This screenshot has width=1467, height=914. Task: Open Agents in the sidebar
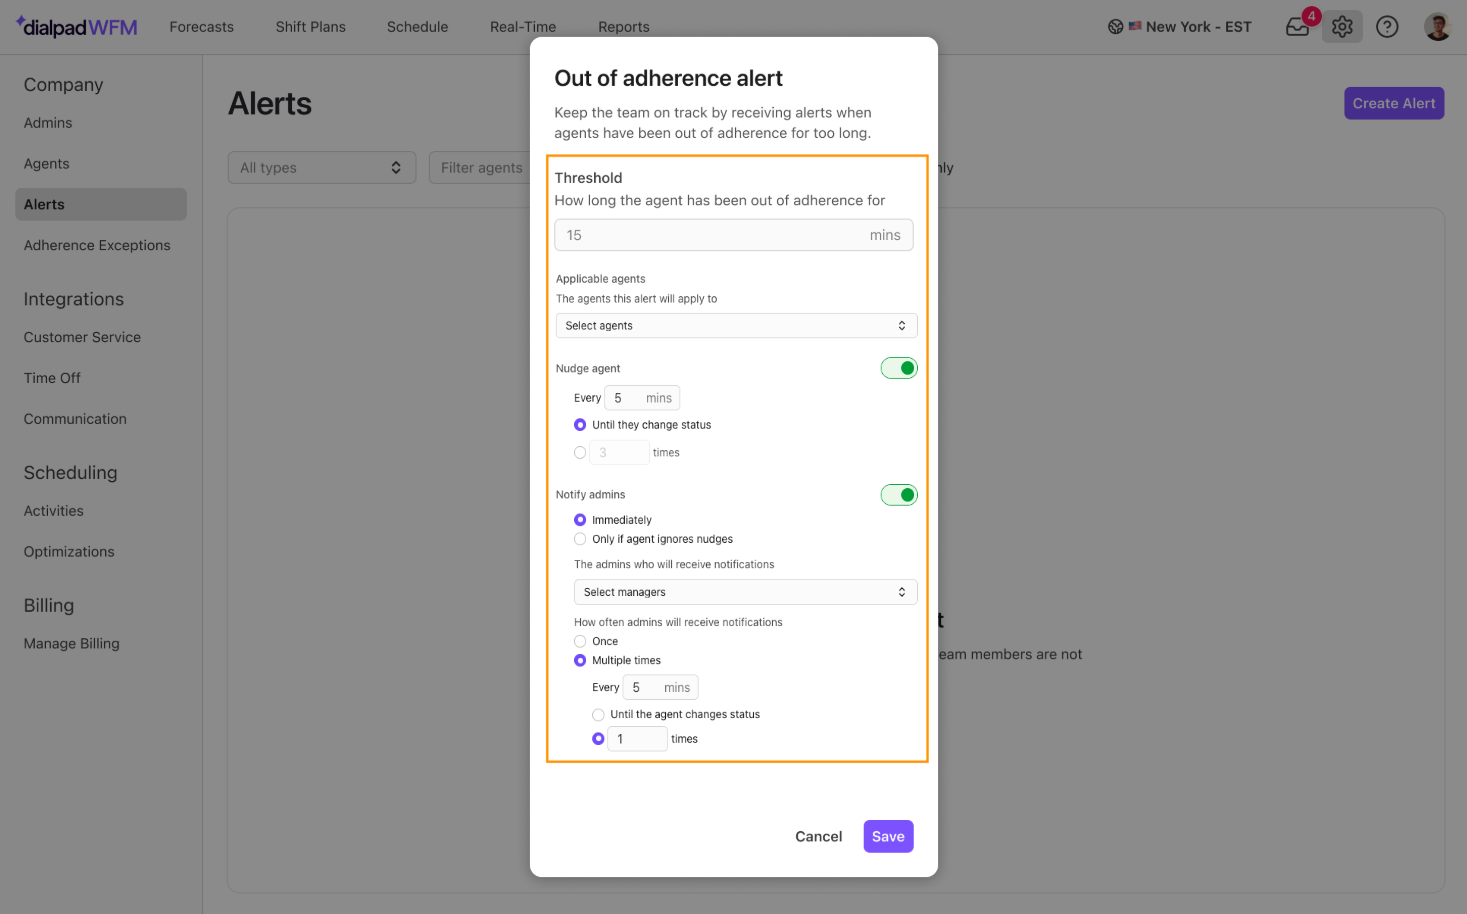tap(47, 164)
